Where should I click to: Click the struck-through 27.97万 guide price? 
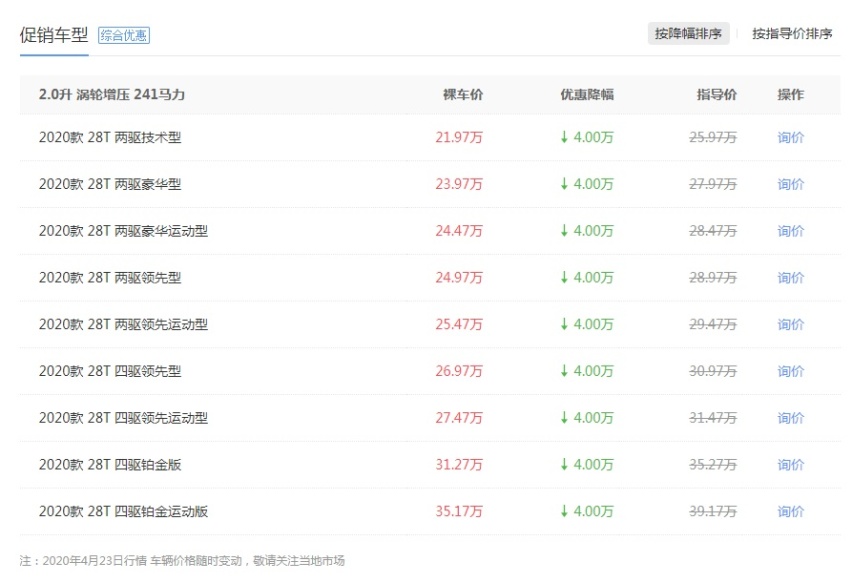(x=713, y=184)
